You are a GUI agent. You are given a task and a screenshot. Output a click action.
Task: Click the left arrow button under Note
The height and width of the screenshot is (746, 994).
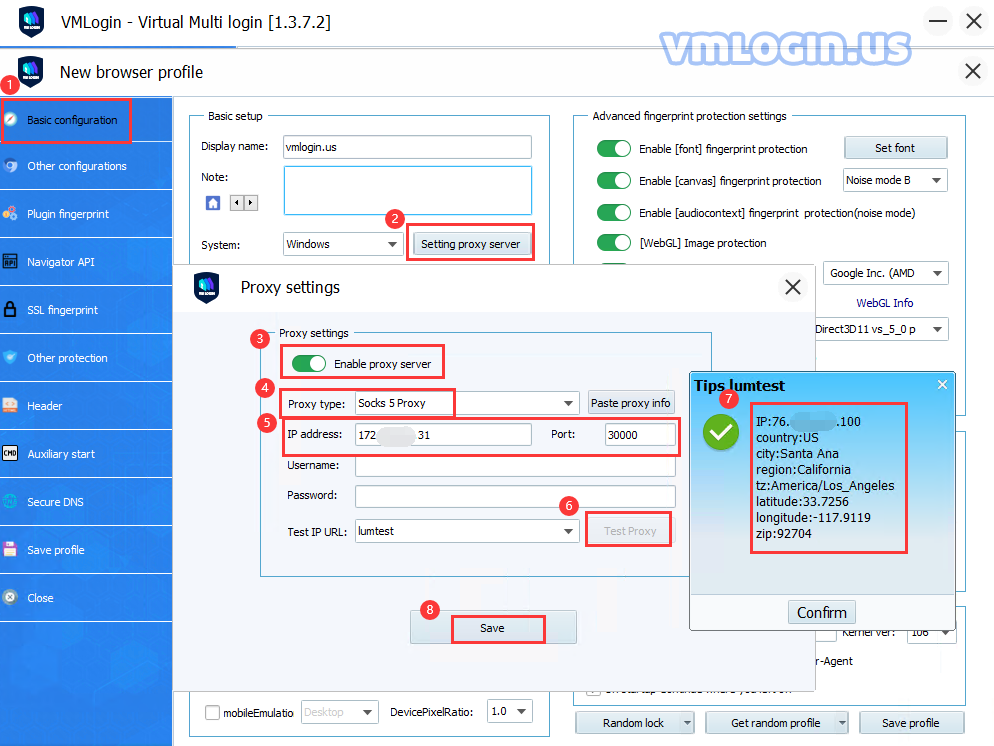(236, 203)
